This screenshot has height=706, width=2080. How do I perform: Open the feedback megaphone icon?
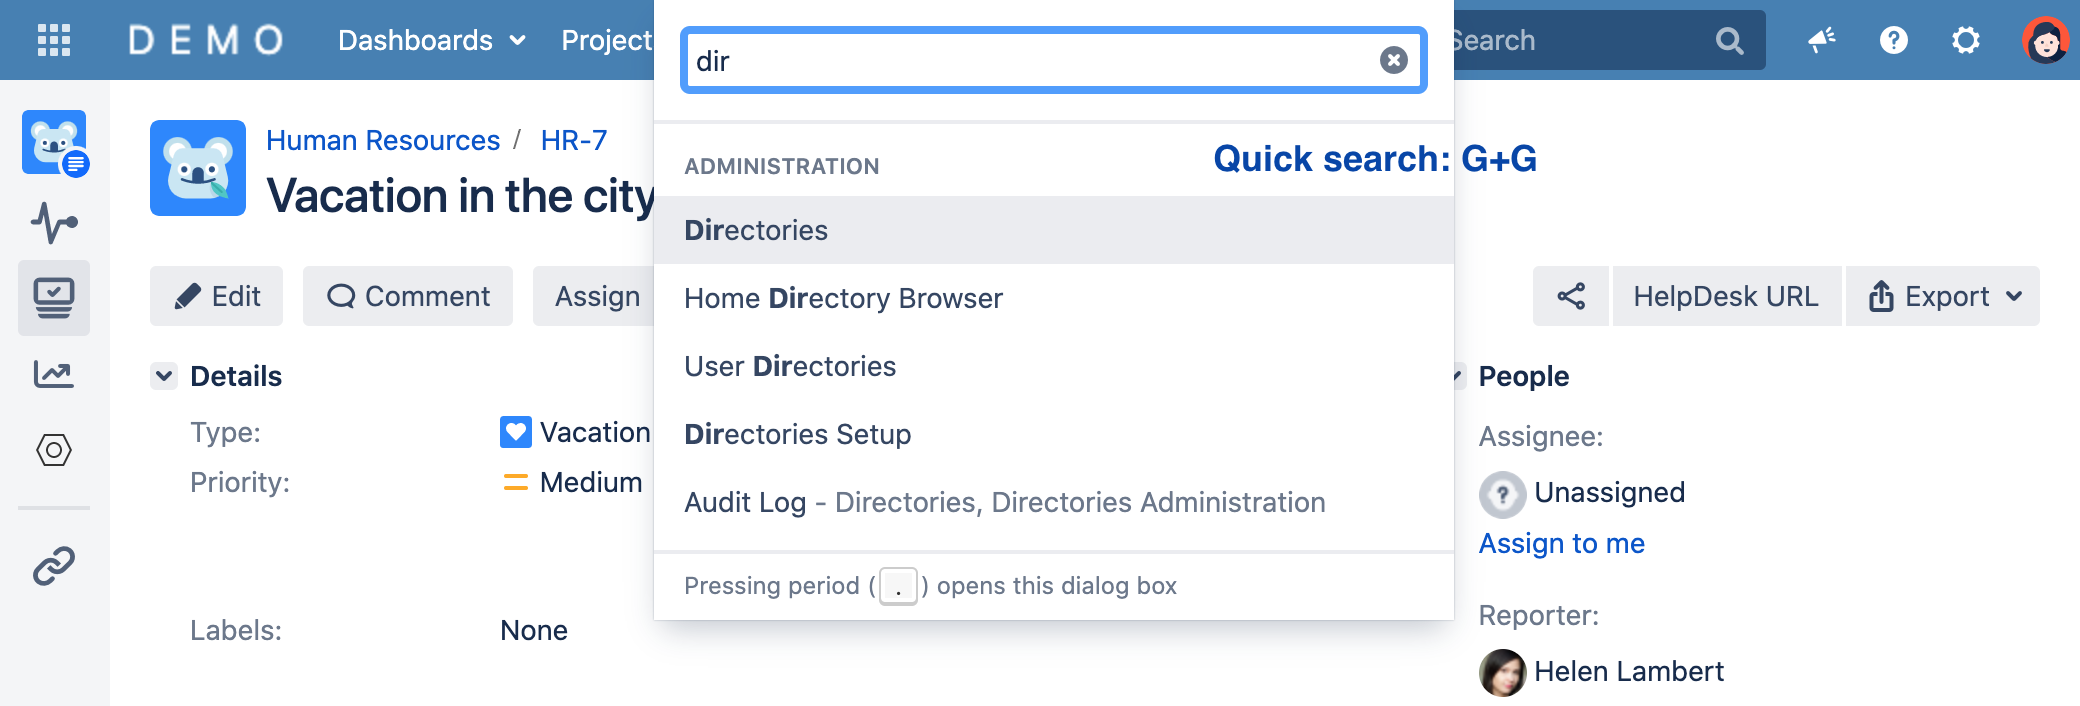[x=1822, y=40]
